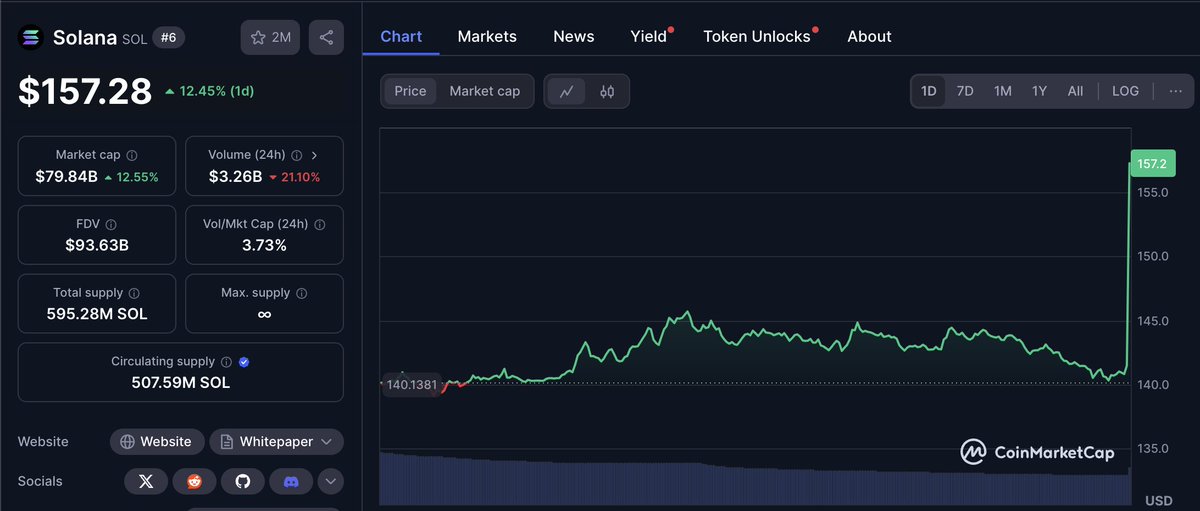1200x511 pixels.
Task: Open the chart more options ellipsis
Action: click(1176, 91)
